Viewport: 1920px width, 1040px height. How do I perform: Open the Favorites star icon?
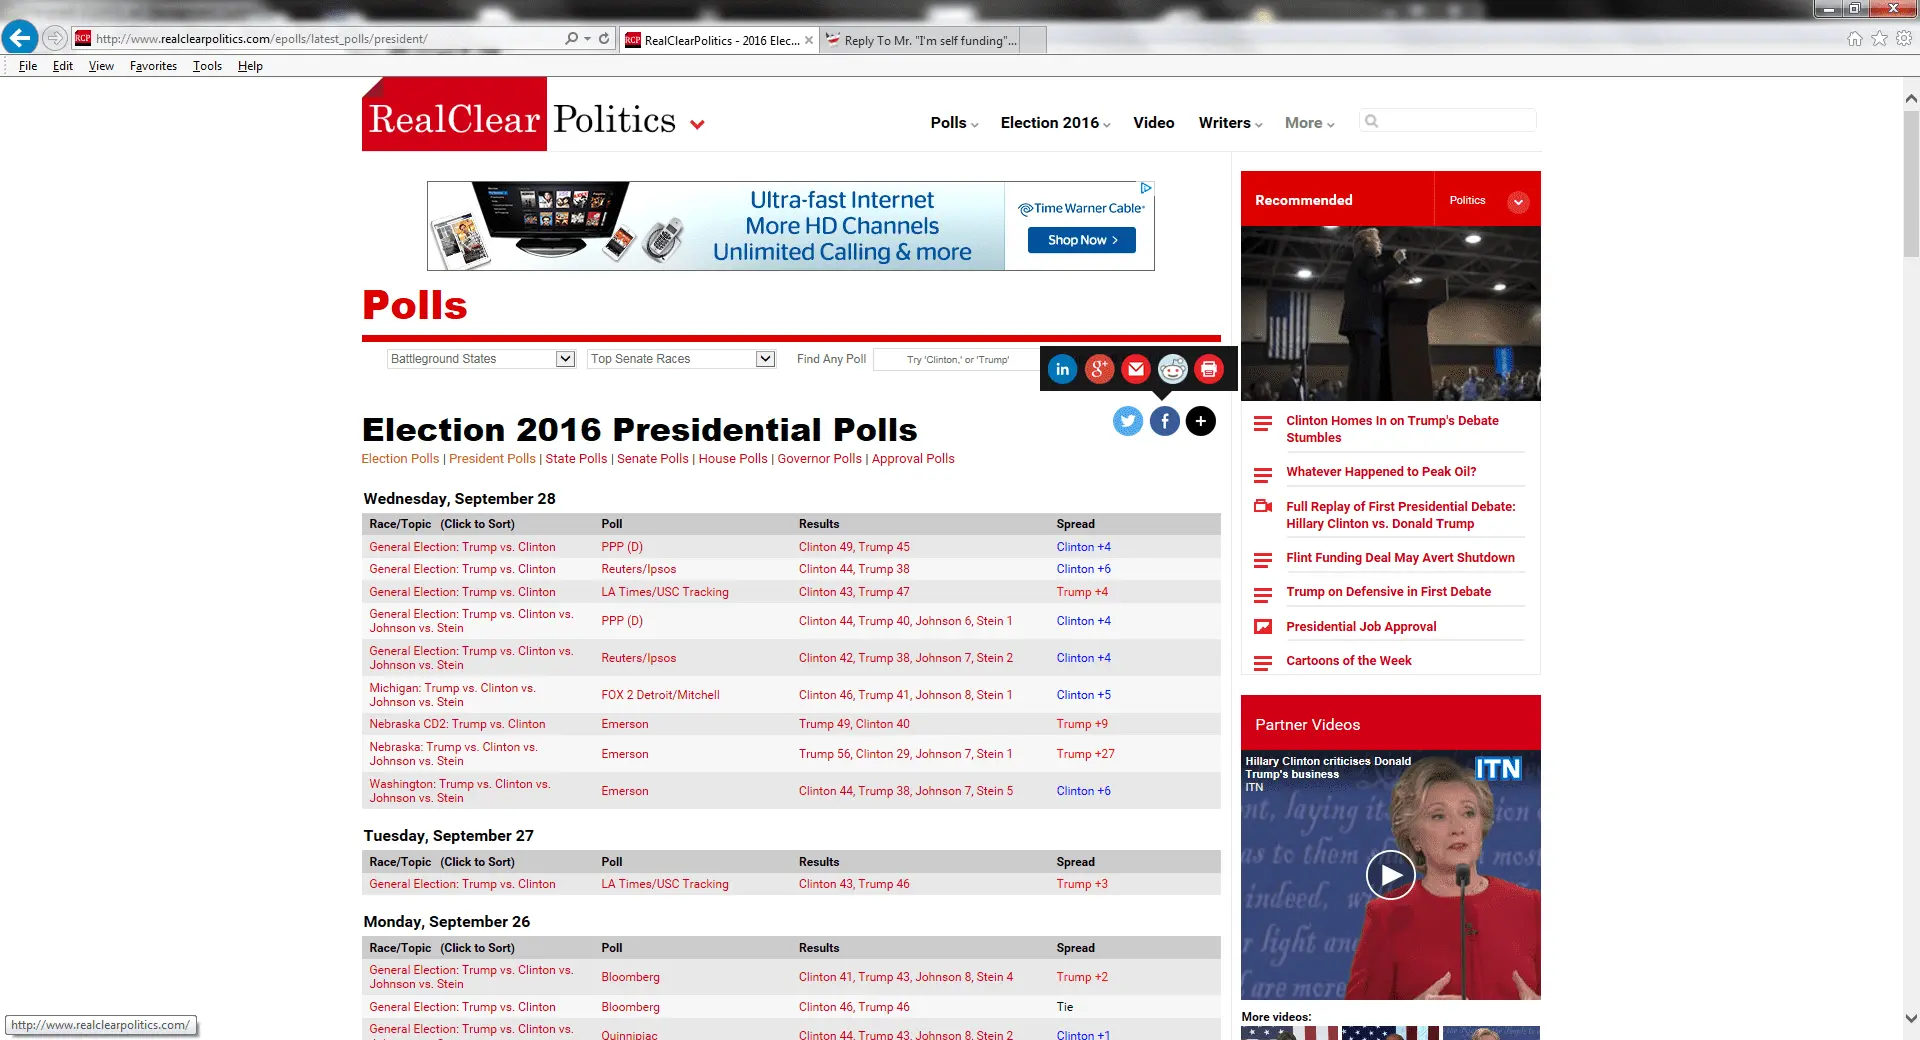(x=1880, y=39)
